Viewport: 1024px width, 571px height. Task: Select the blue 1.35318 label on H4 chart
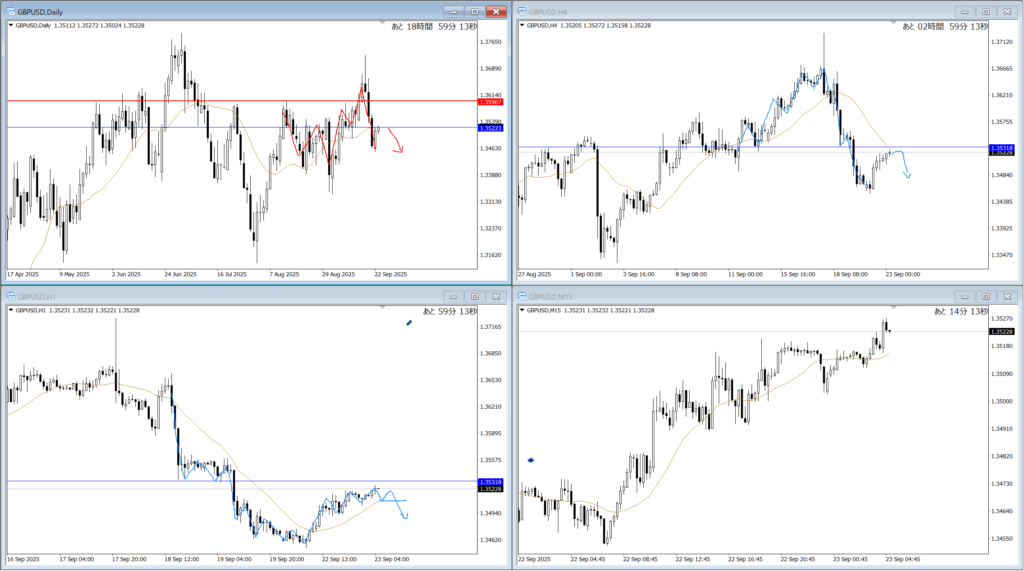tap(1003, 147)
